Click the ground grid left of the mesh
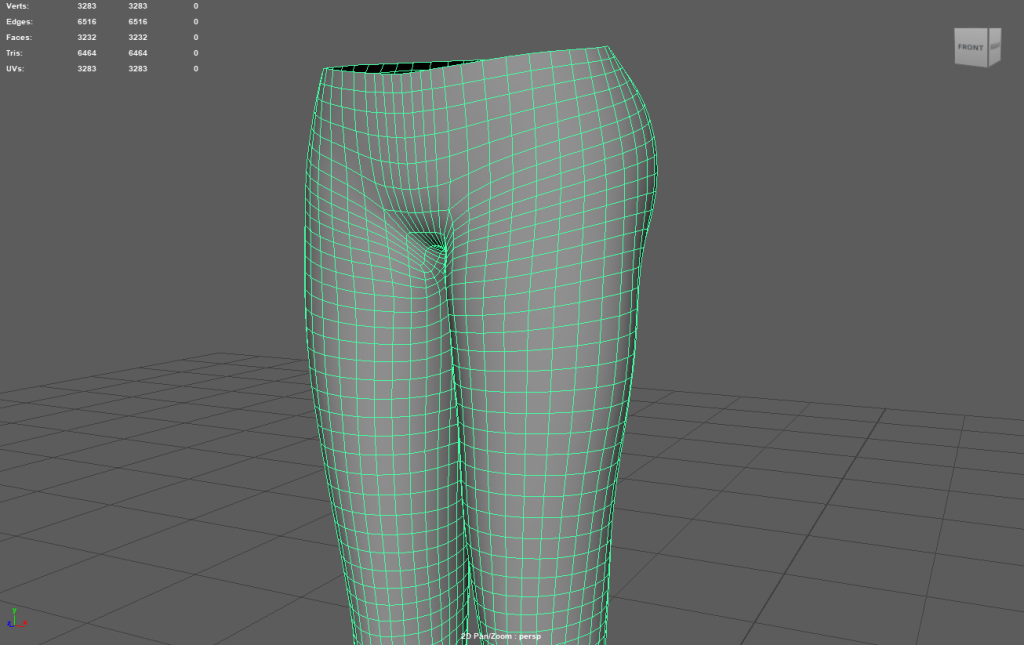This screenshot has width=1024, height=645. click(150, 450)
